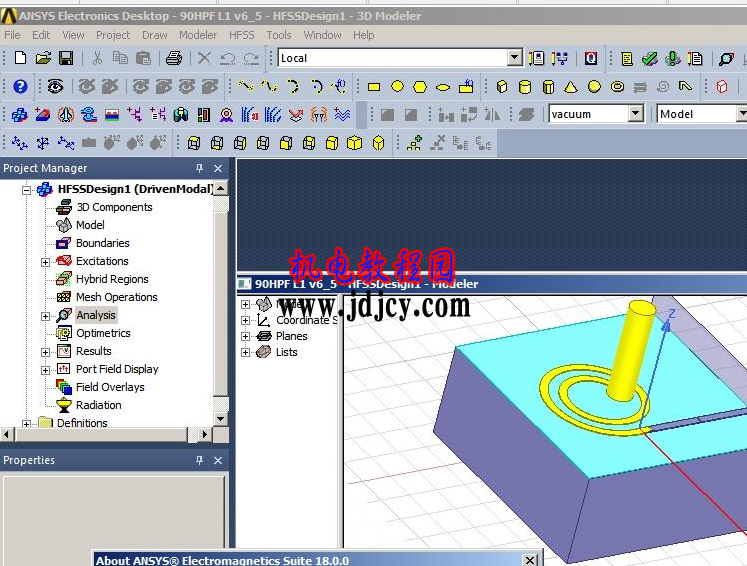Pin the Properties panel

(199, 460)
